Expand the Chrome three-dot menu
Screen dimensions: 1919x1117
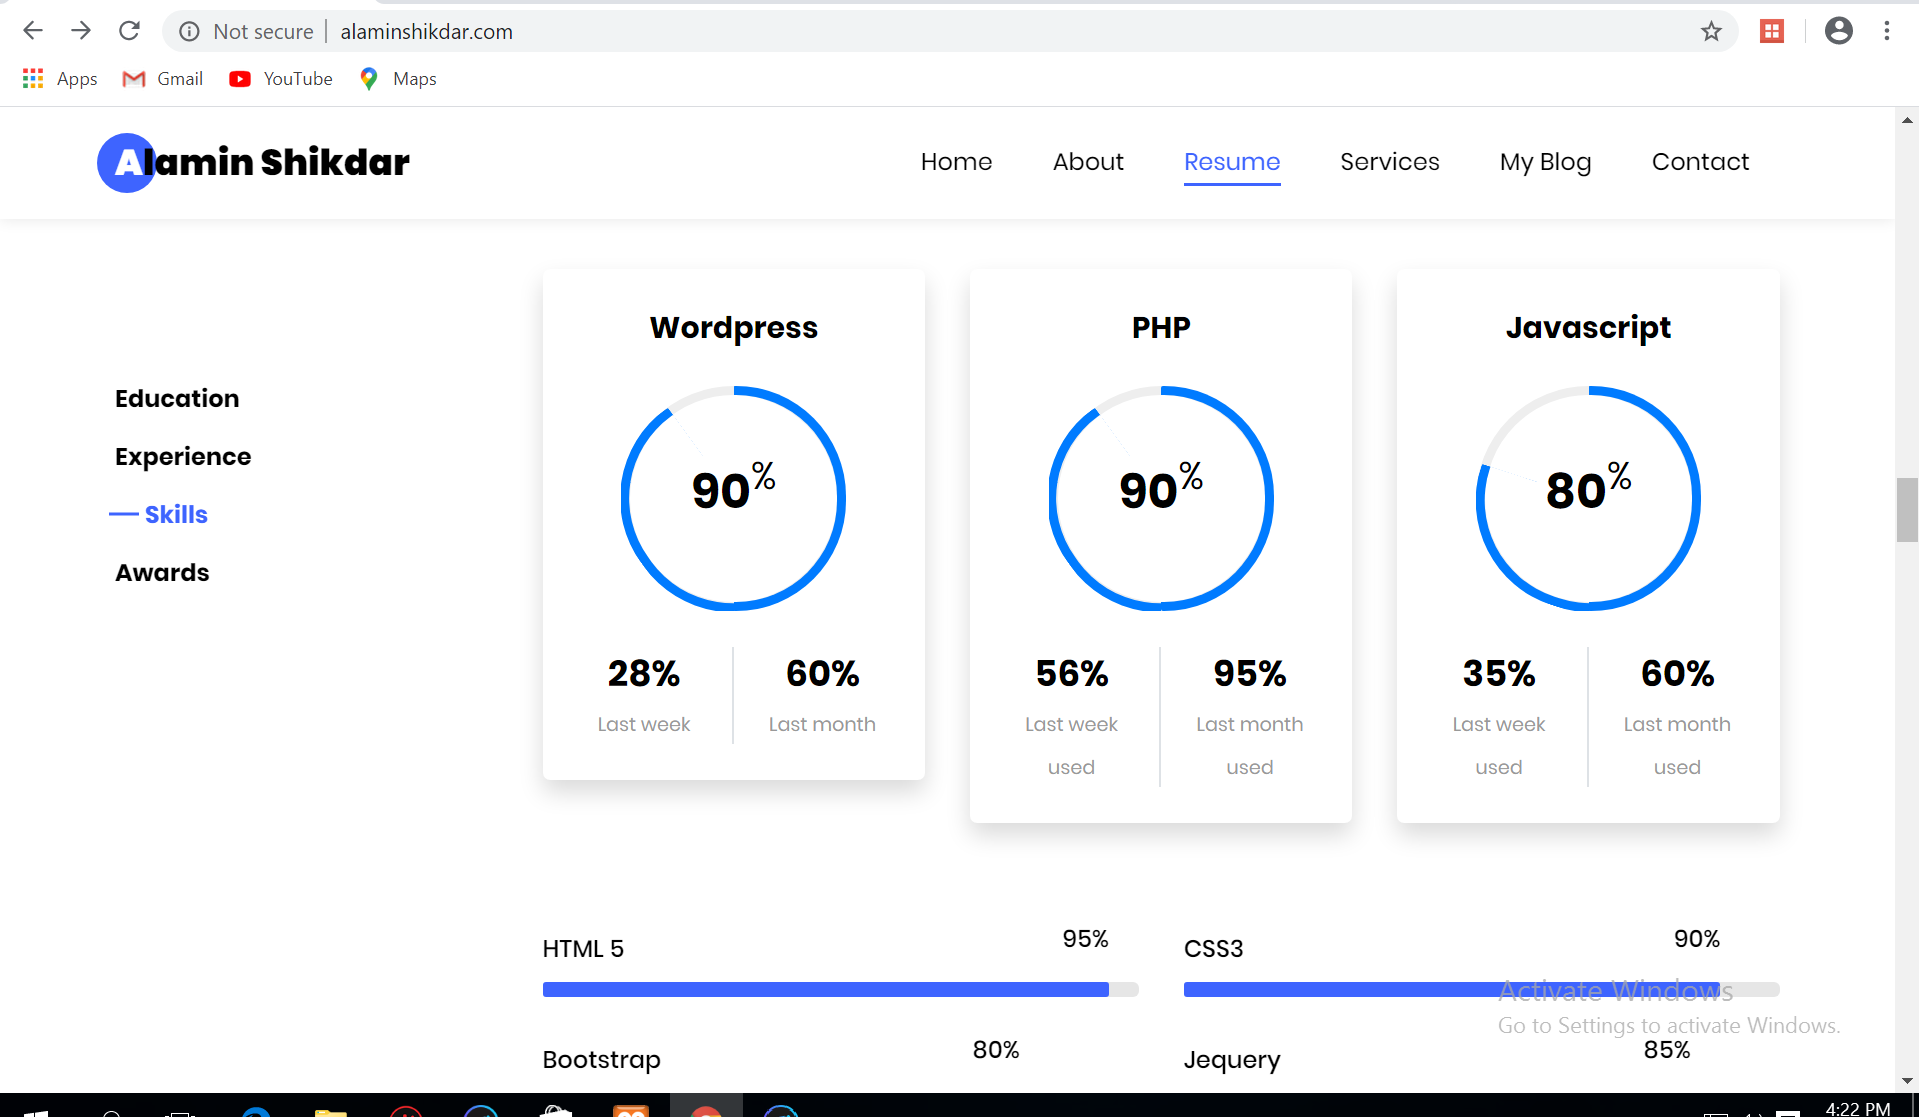pos(1886,31)
